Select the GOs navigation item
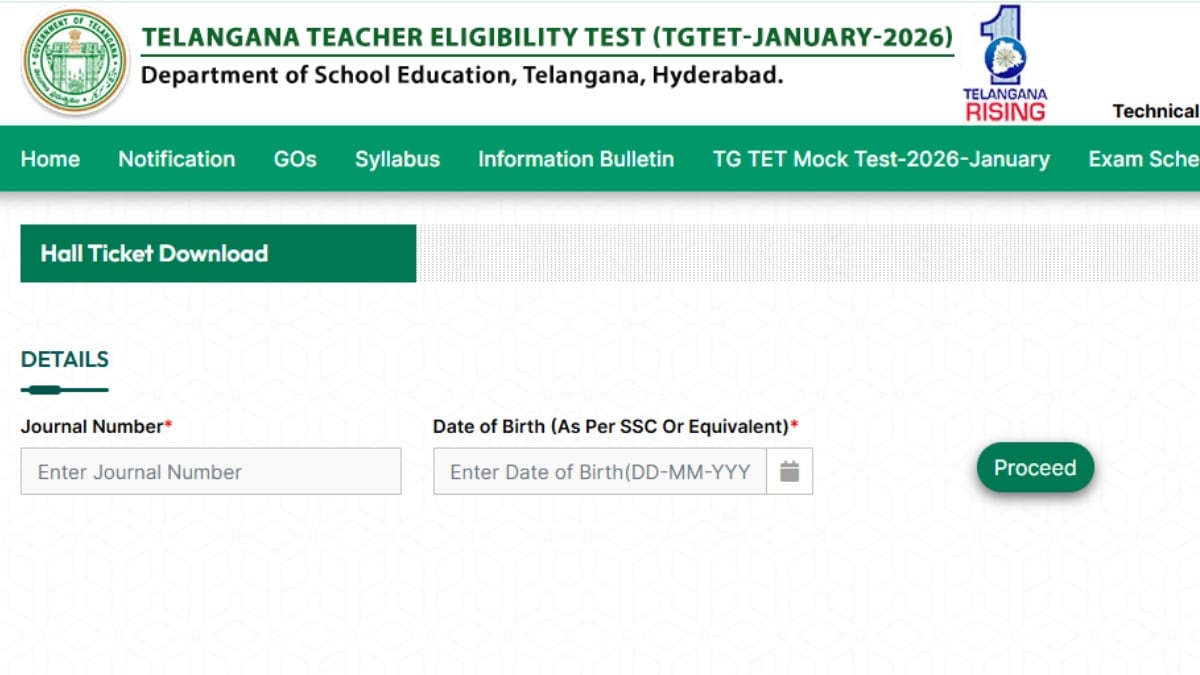This screenshot has height=675, width=1200. click(294, 159)
